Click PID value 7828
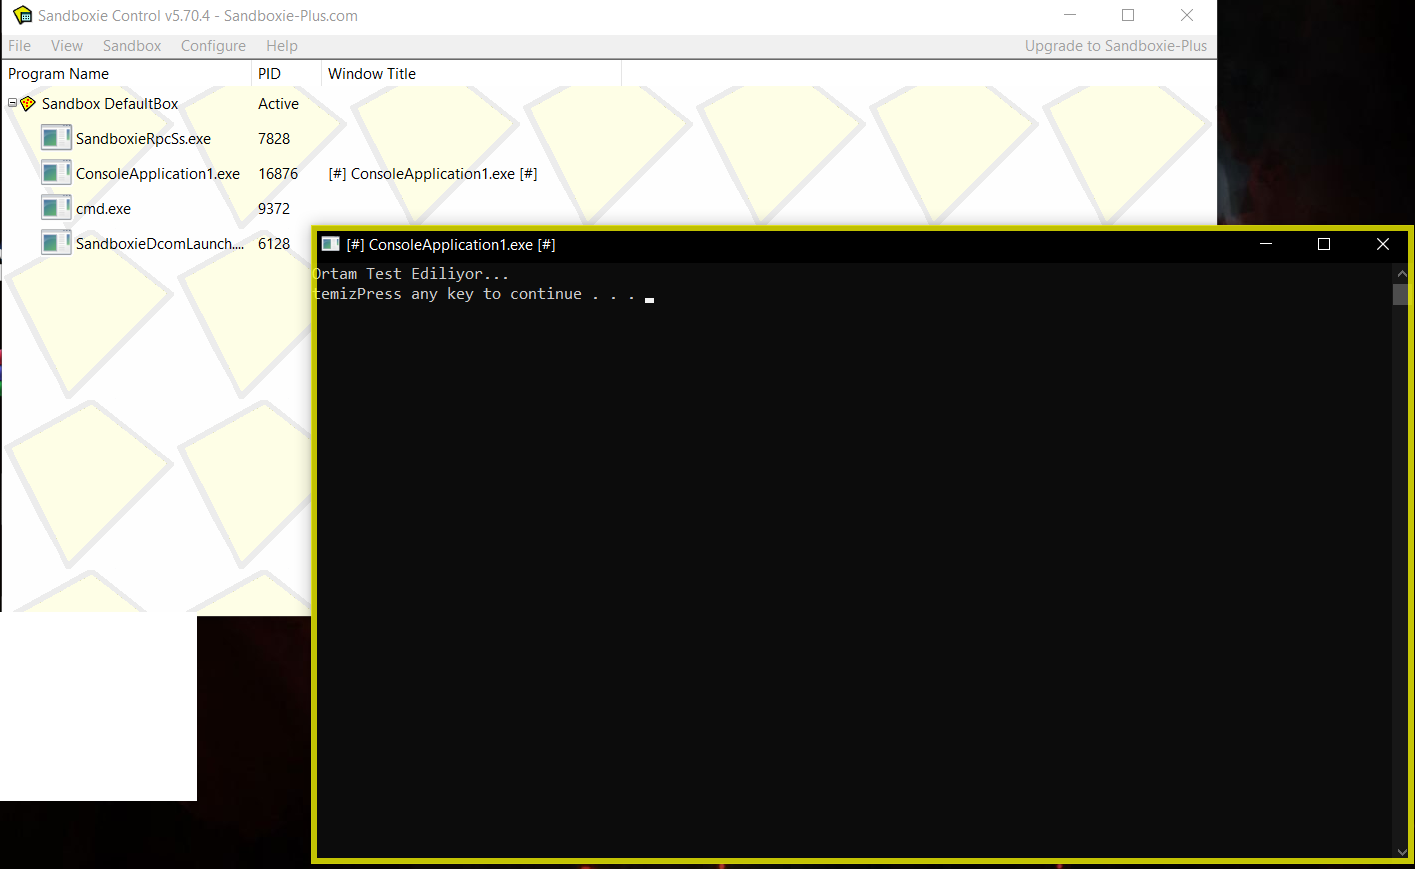1415x869 pixels. point(274,139)
